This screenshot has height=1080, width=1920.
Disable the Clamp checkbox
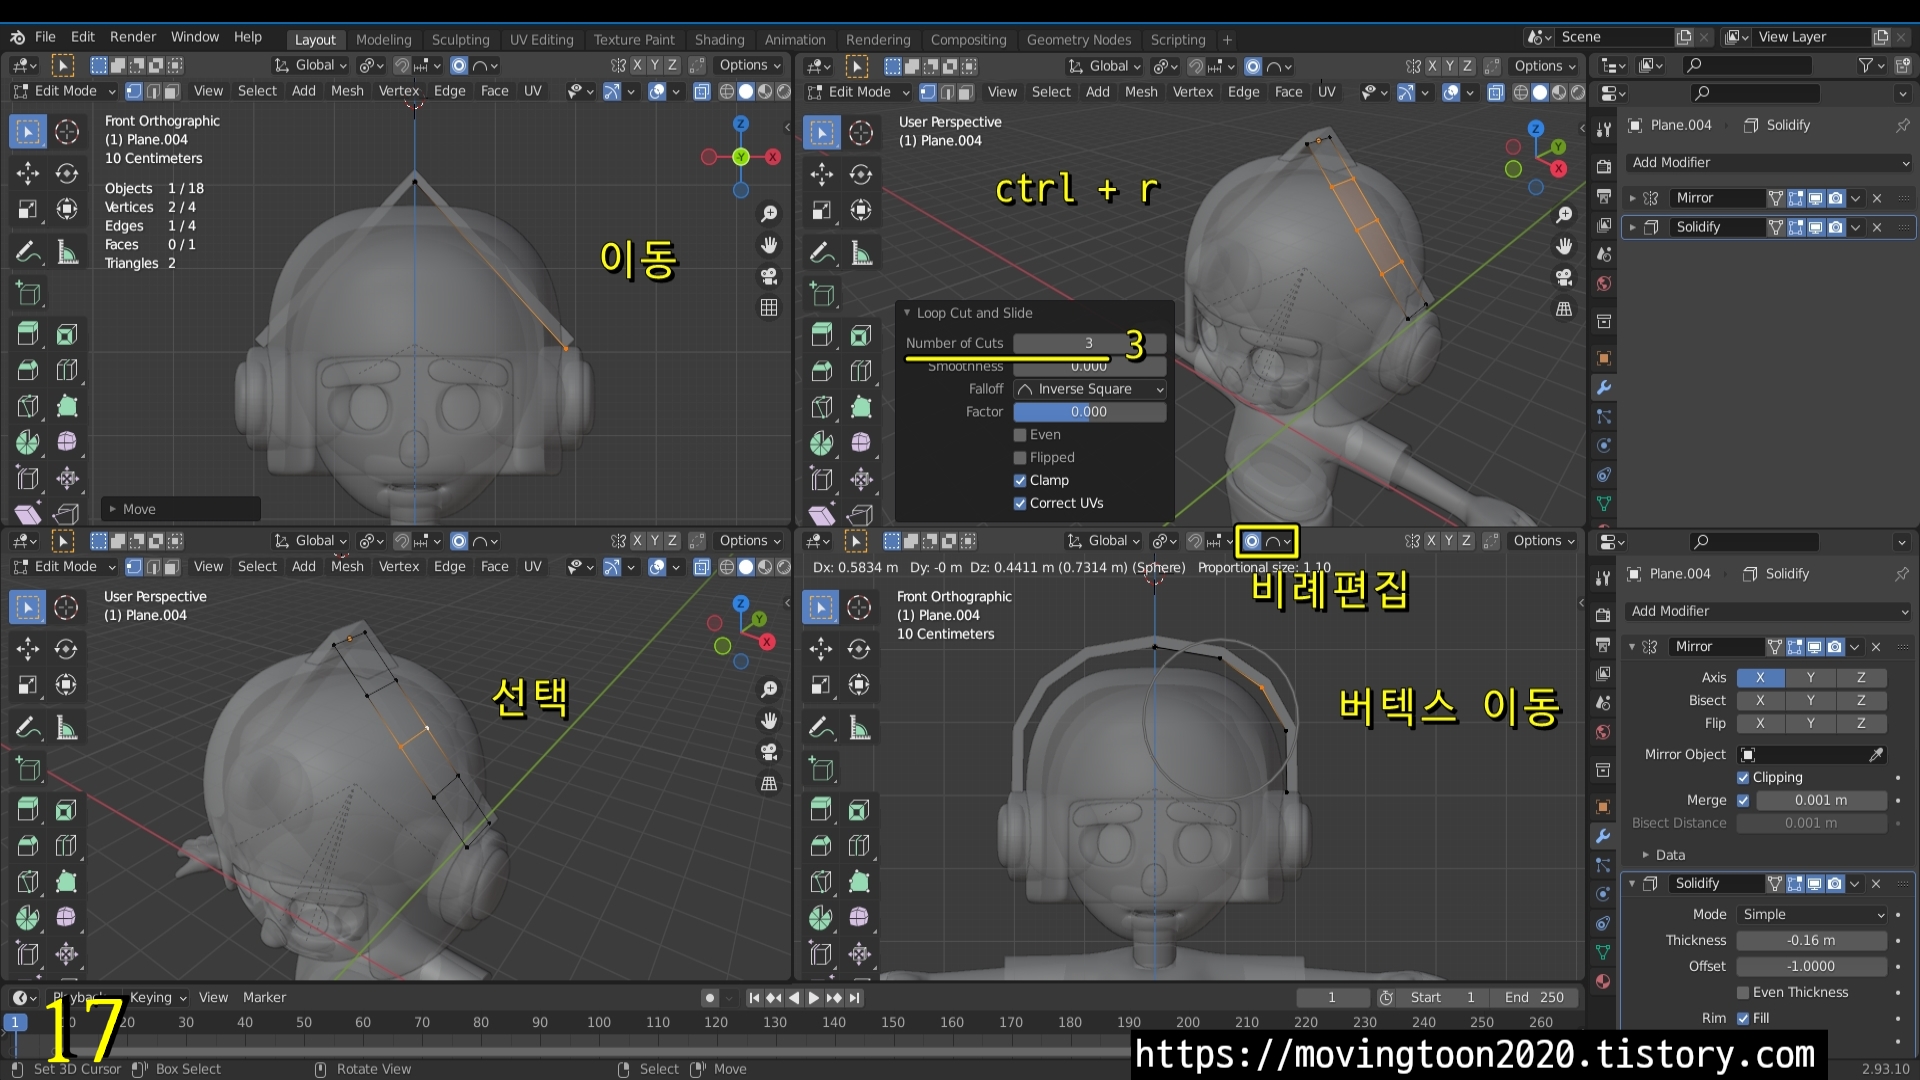point(1020,481)
